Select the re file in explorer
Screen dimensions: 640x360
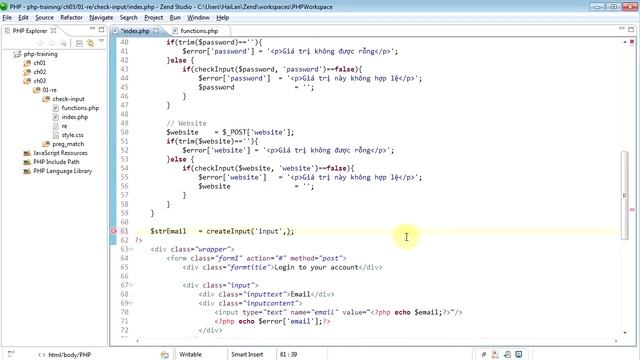point(64,126)
